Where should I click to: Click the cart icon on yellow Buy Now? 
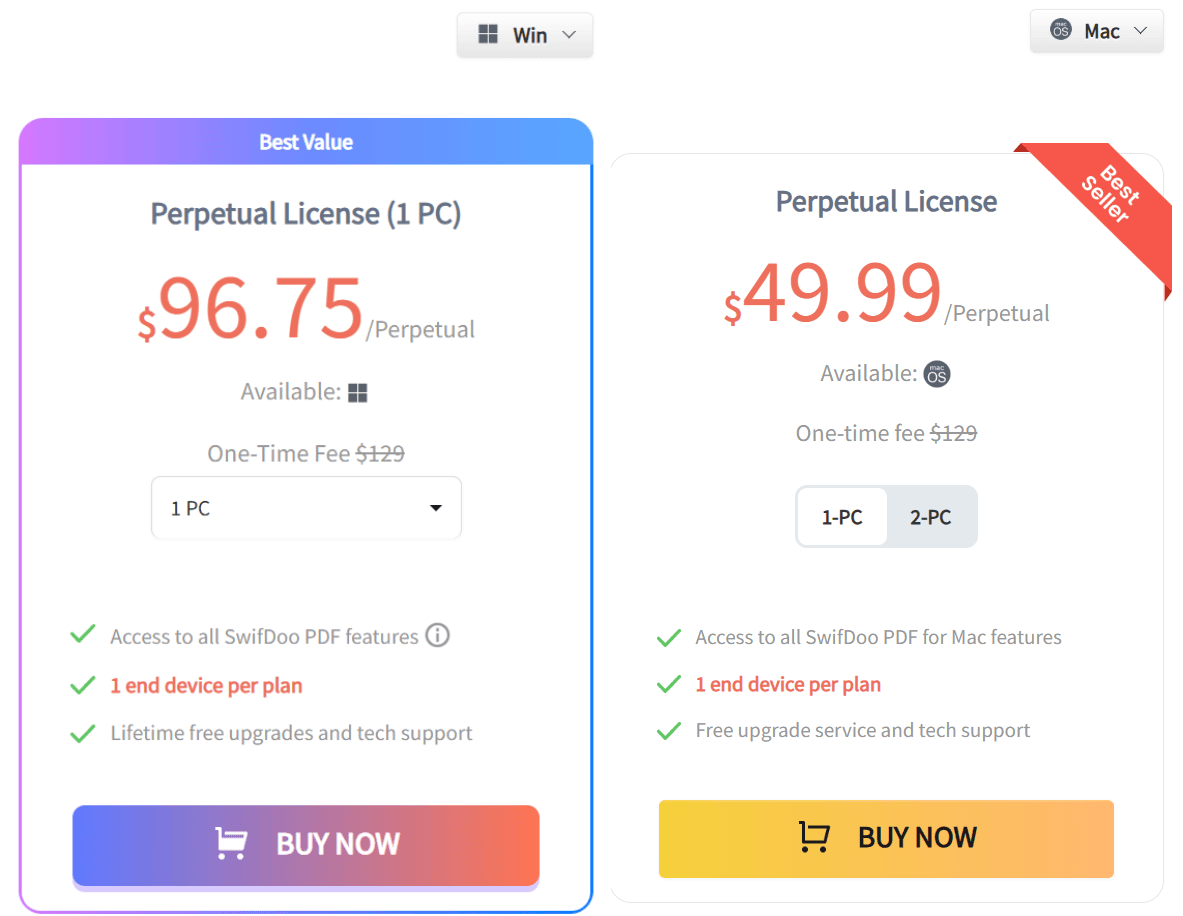coord(814,837)
